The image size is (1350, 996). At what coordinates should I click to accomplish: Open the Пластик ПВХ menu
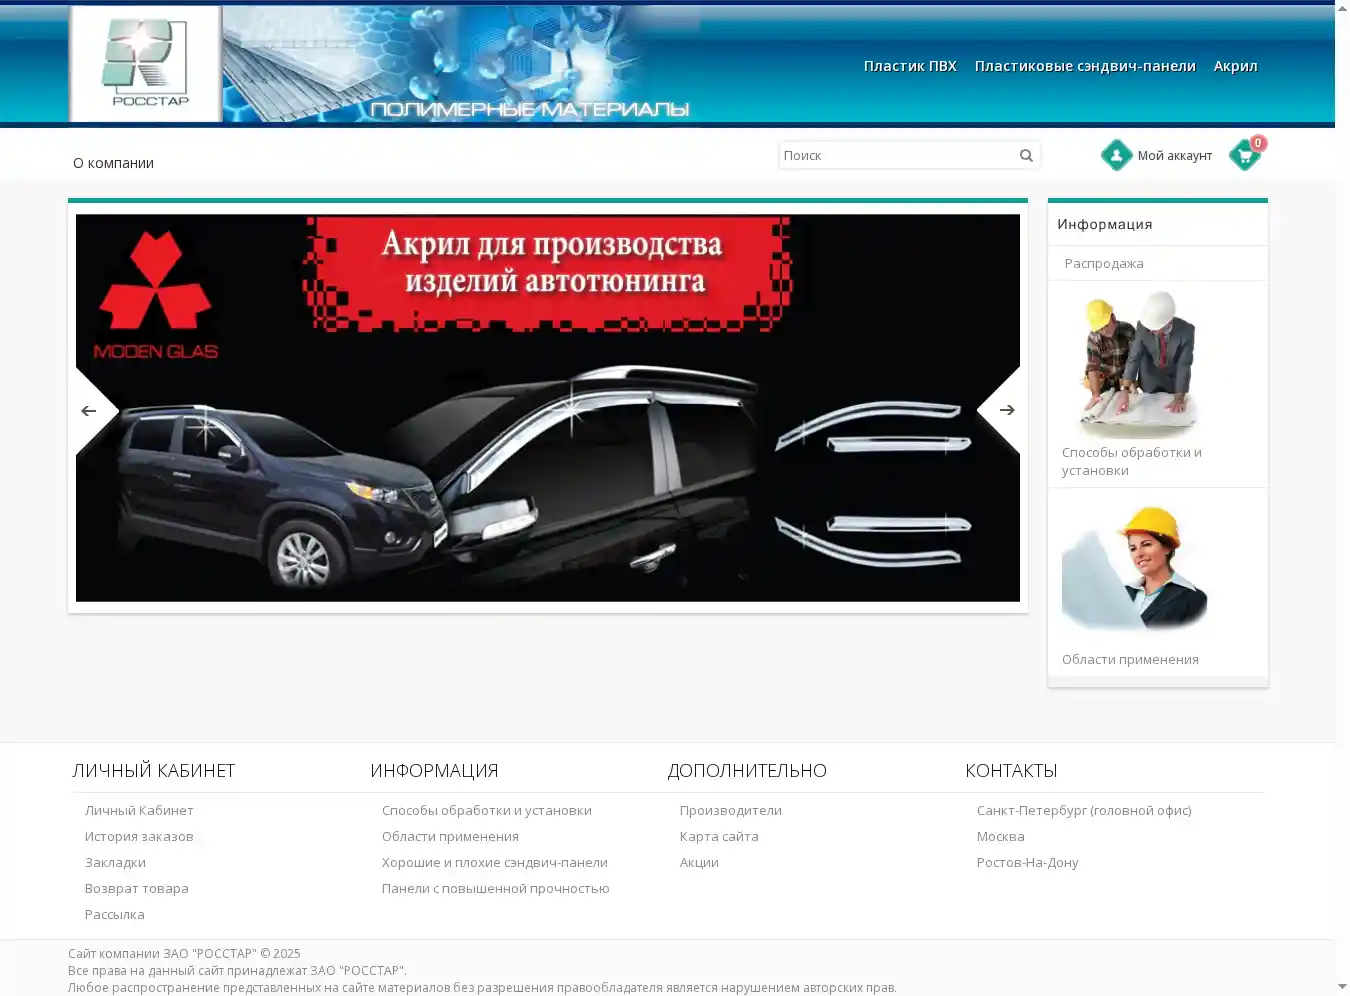(910, 66)
